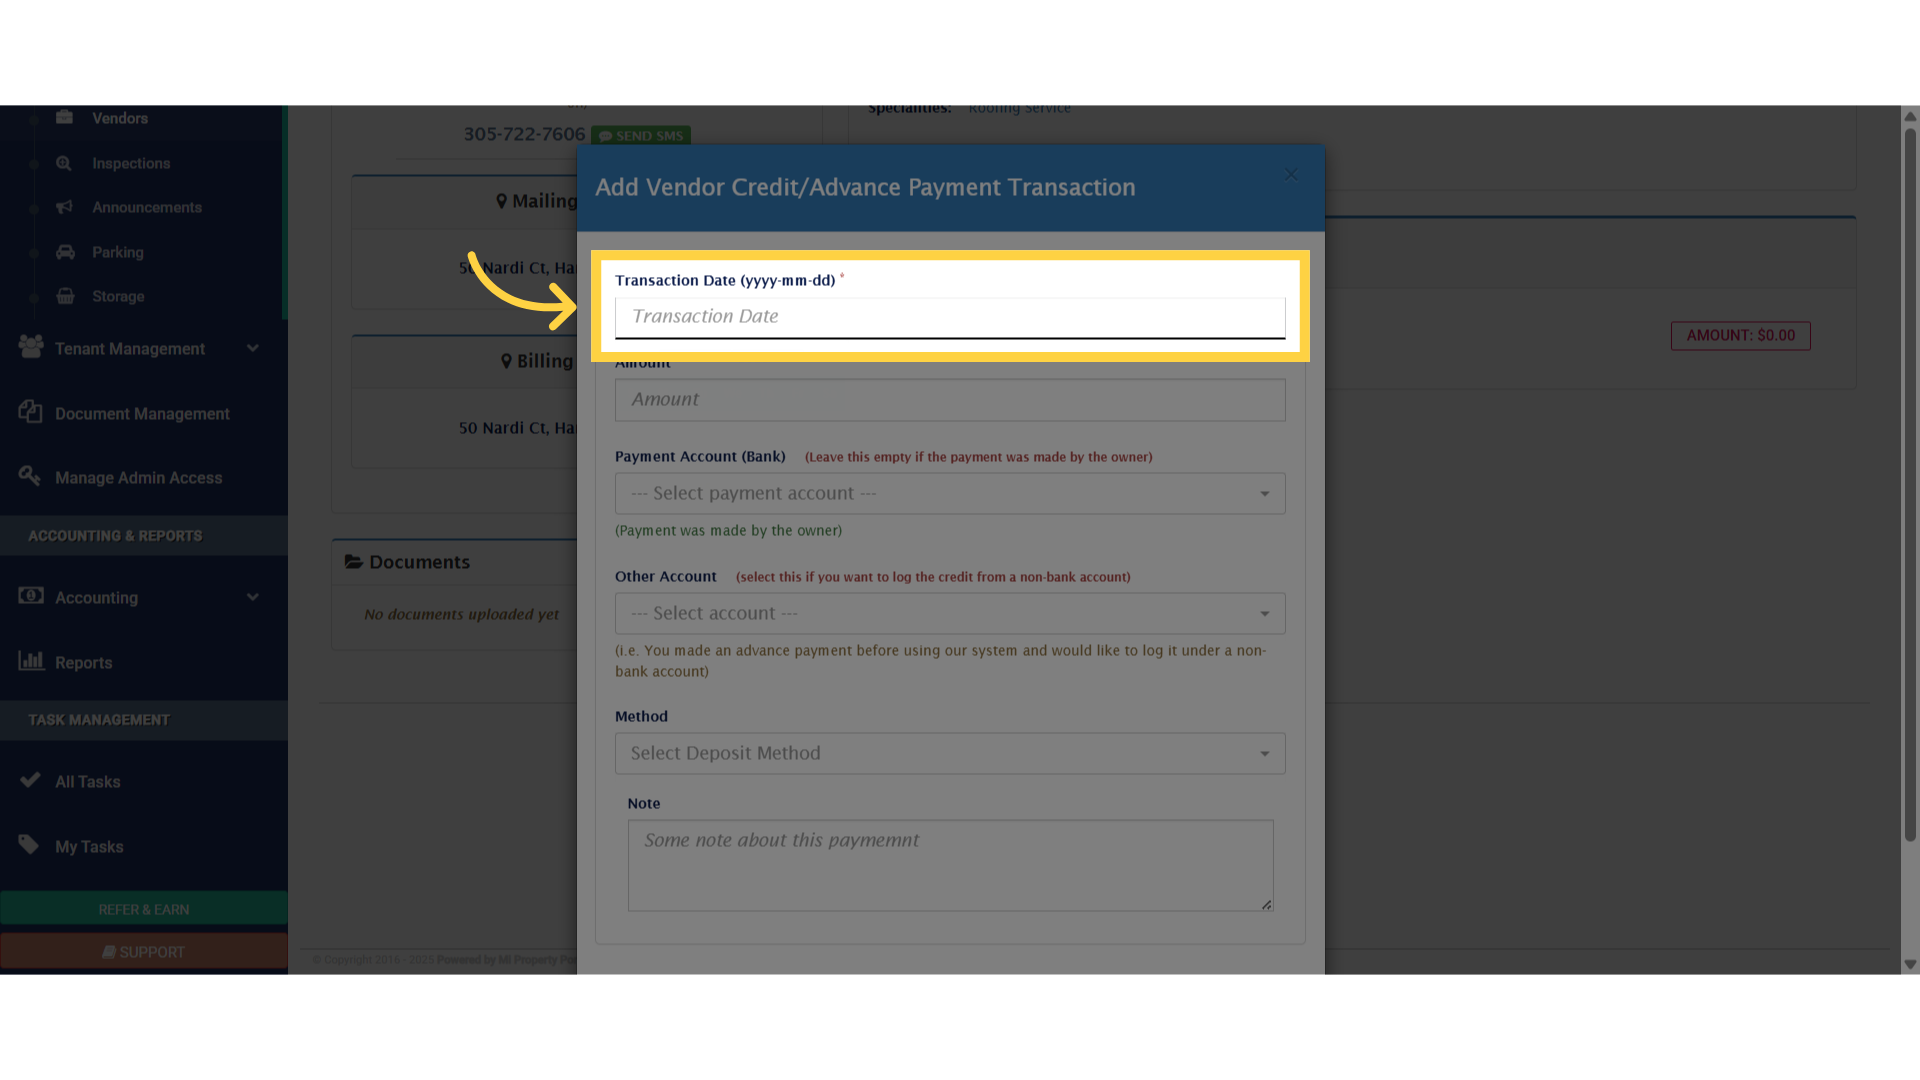
Task: Click the '(Payment was made by the owner)' text
Action: click(728, 531)
